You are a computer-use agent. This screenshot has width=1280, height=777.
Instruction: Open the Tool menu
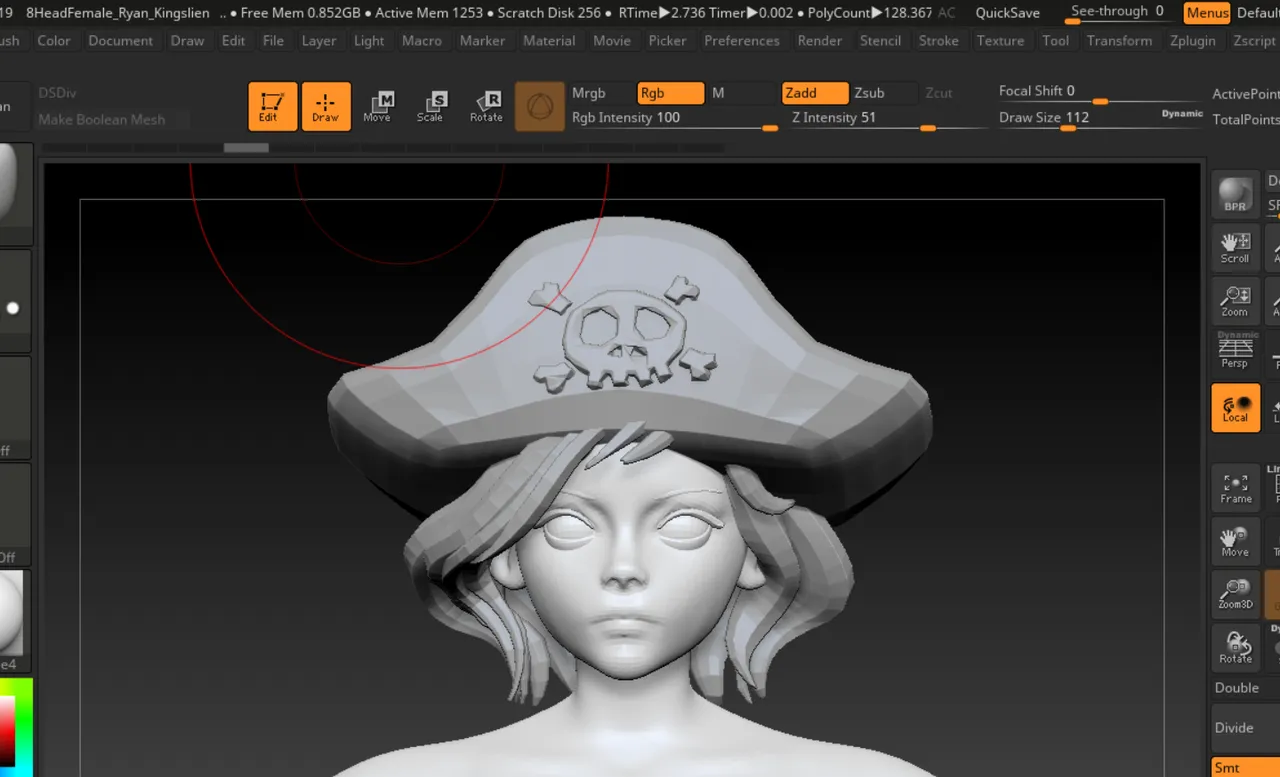[x=1056, y=41]
